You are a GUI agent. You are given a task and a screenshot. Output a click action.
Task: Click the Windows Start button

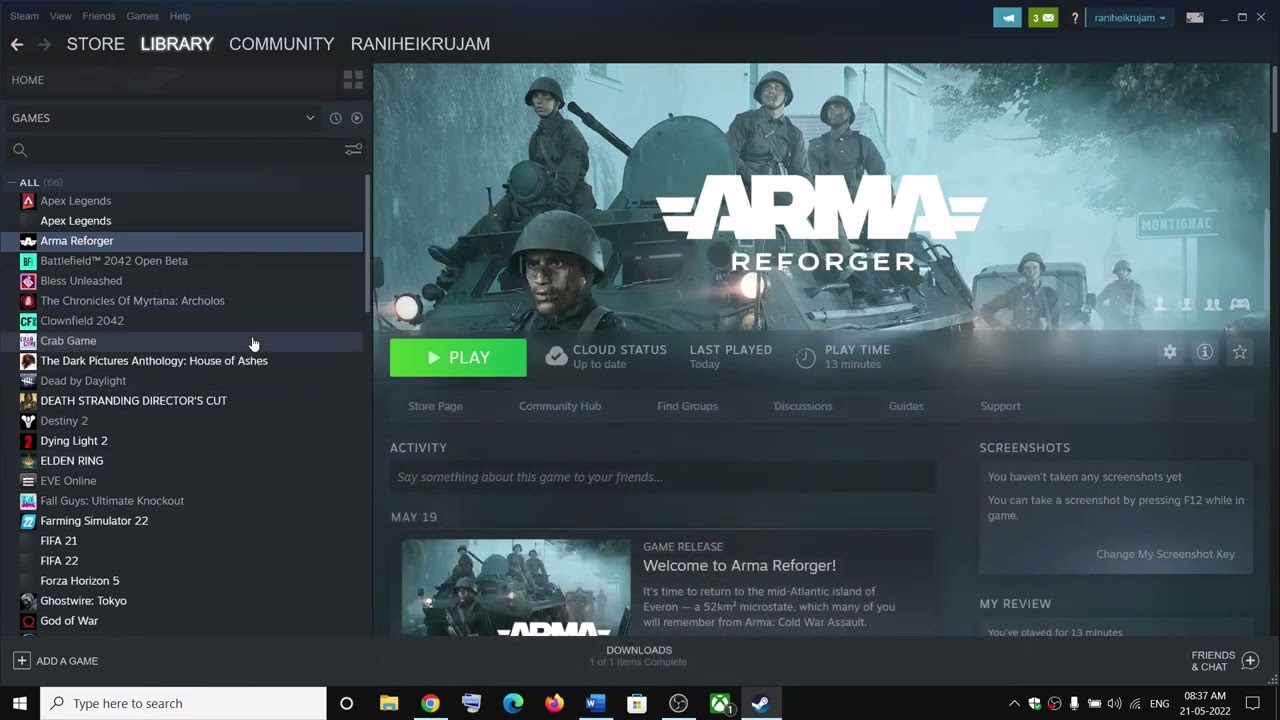[x=19, y=704]
